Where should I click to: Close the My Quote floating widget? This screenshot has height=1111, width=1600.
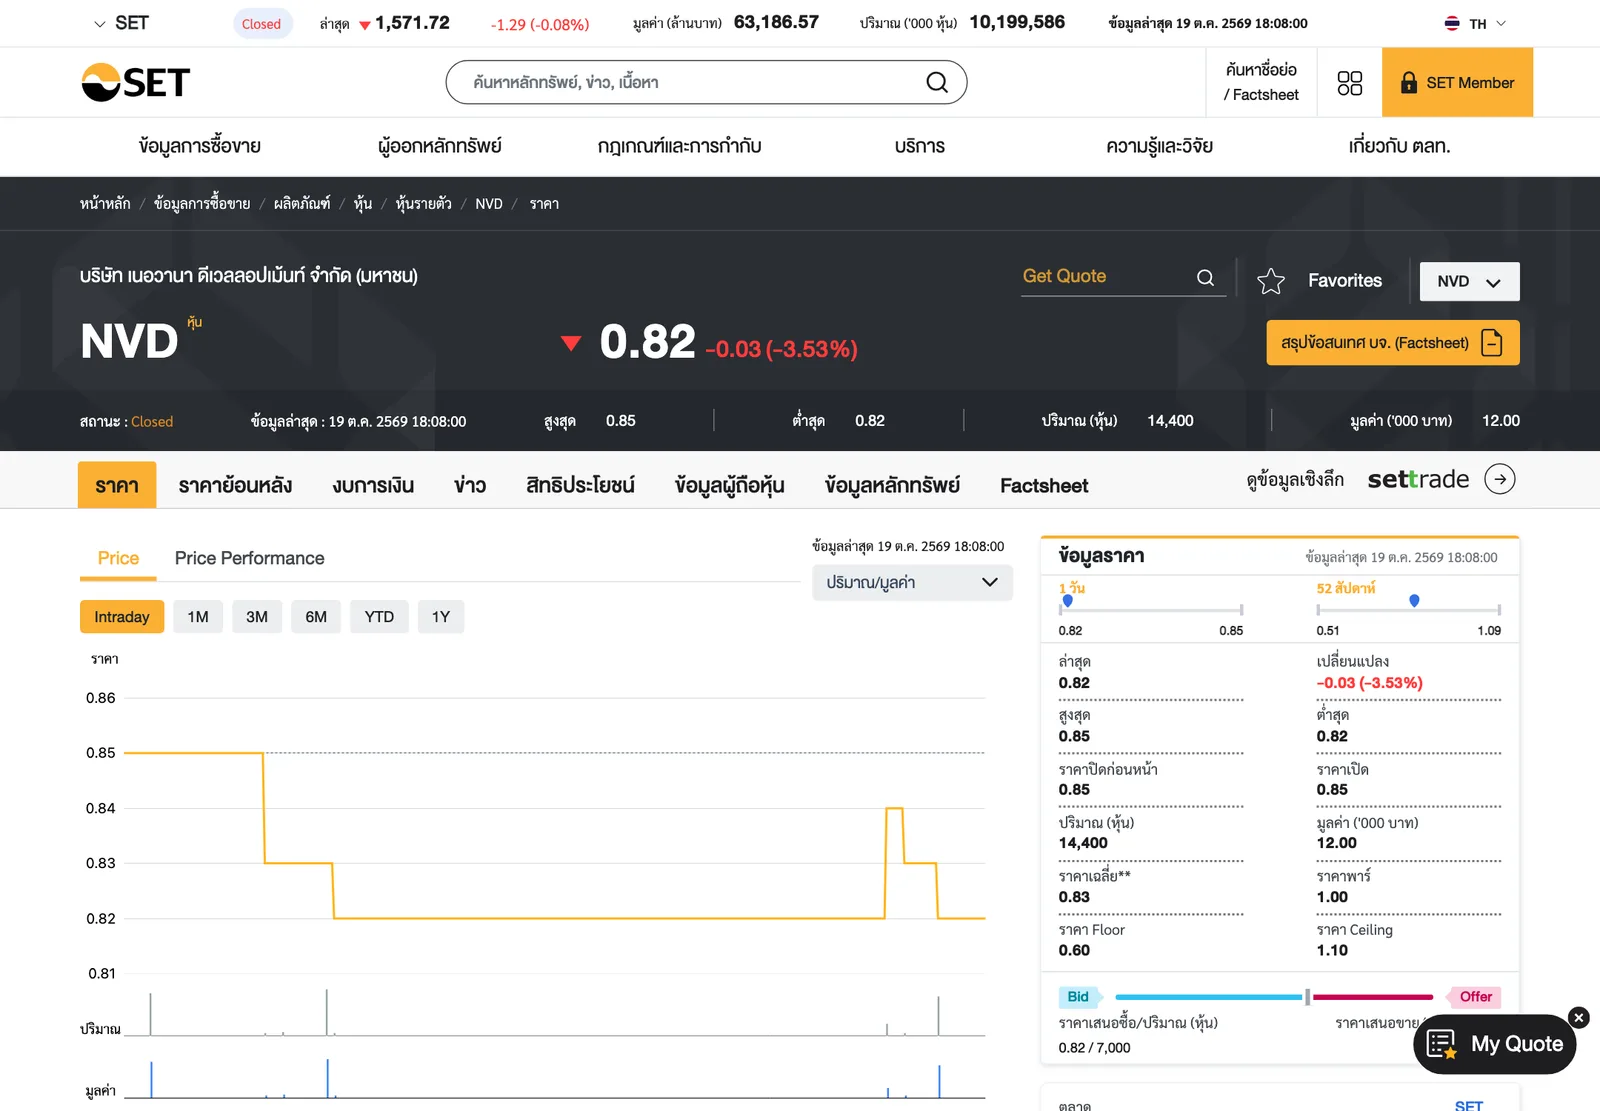(x=1579, y=1018)
